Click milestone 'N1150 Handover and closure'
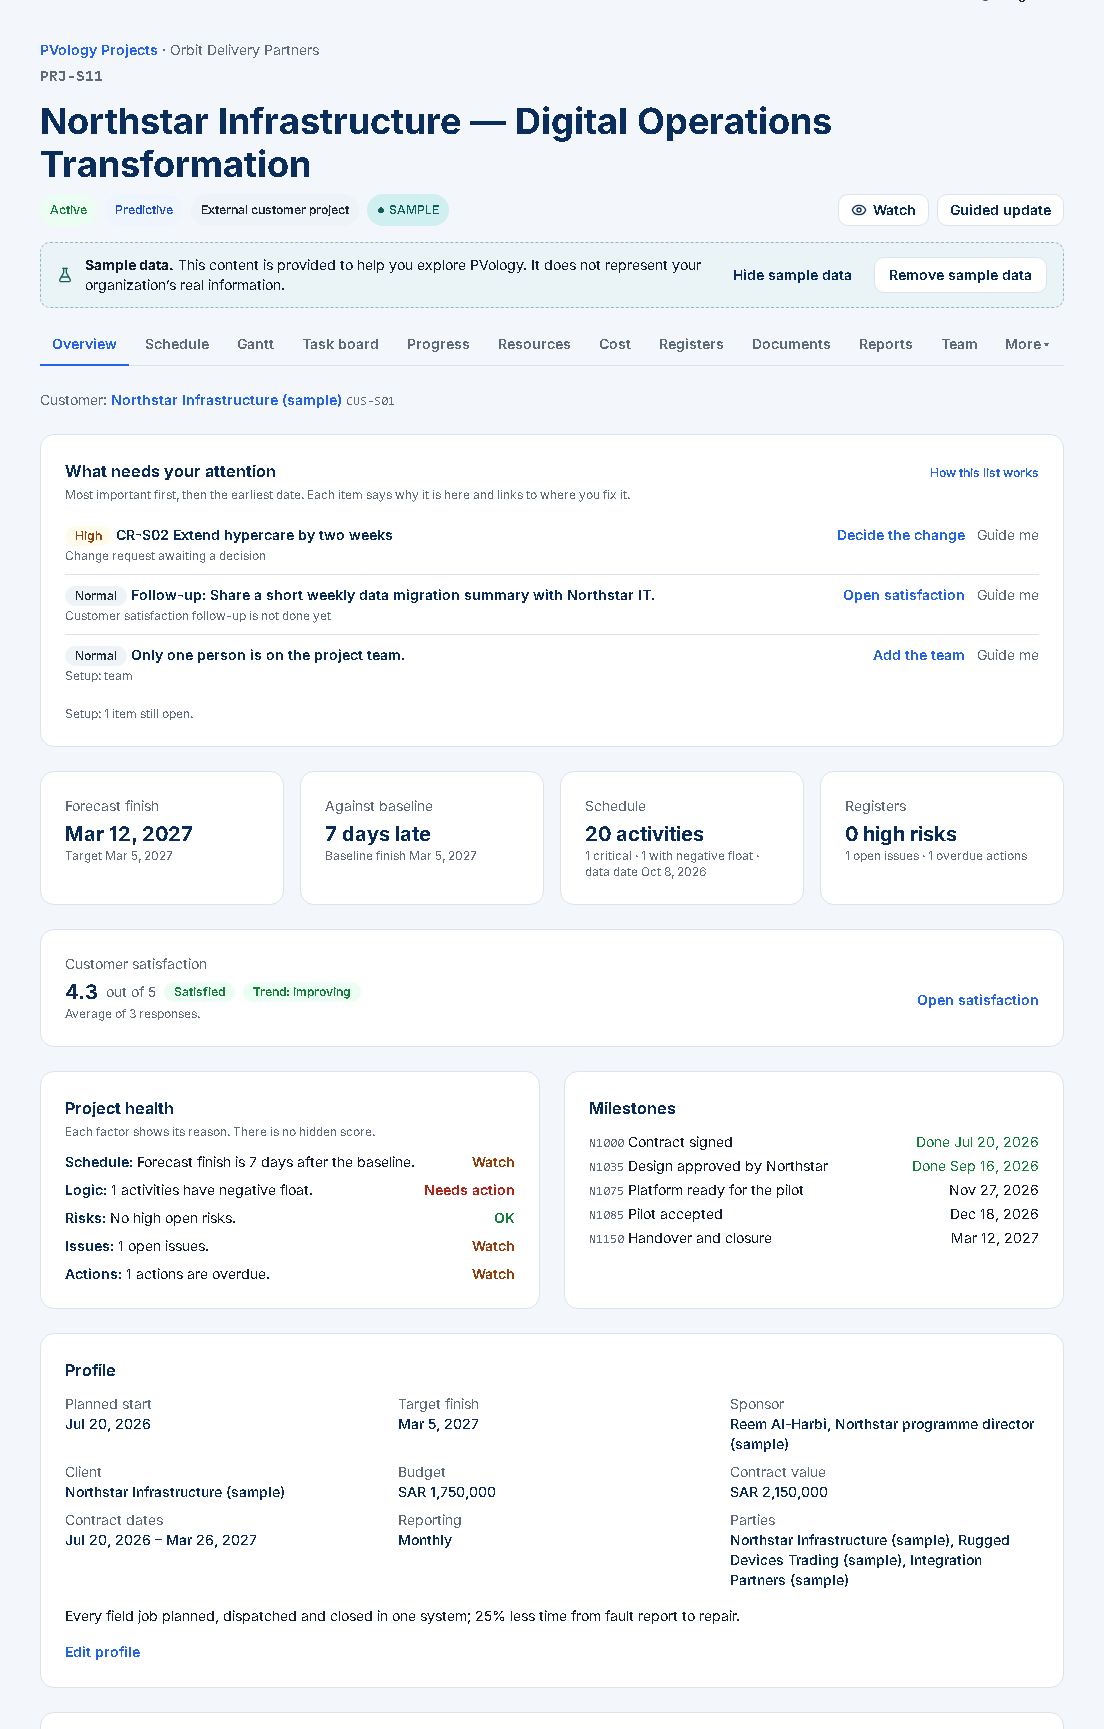 pos(681,1238)
